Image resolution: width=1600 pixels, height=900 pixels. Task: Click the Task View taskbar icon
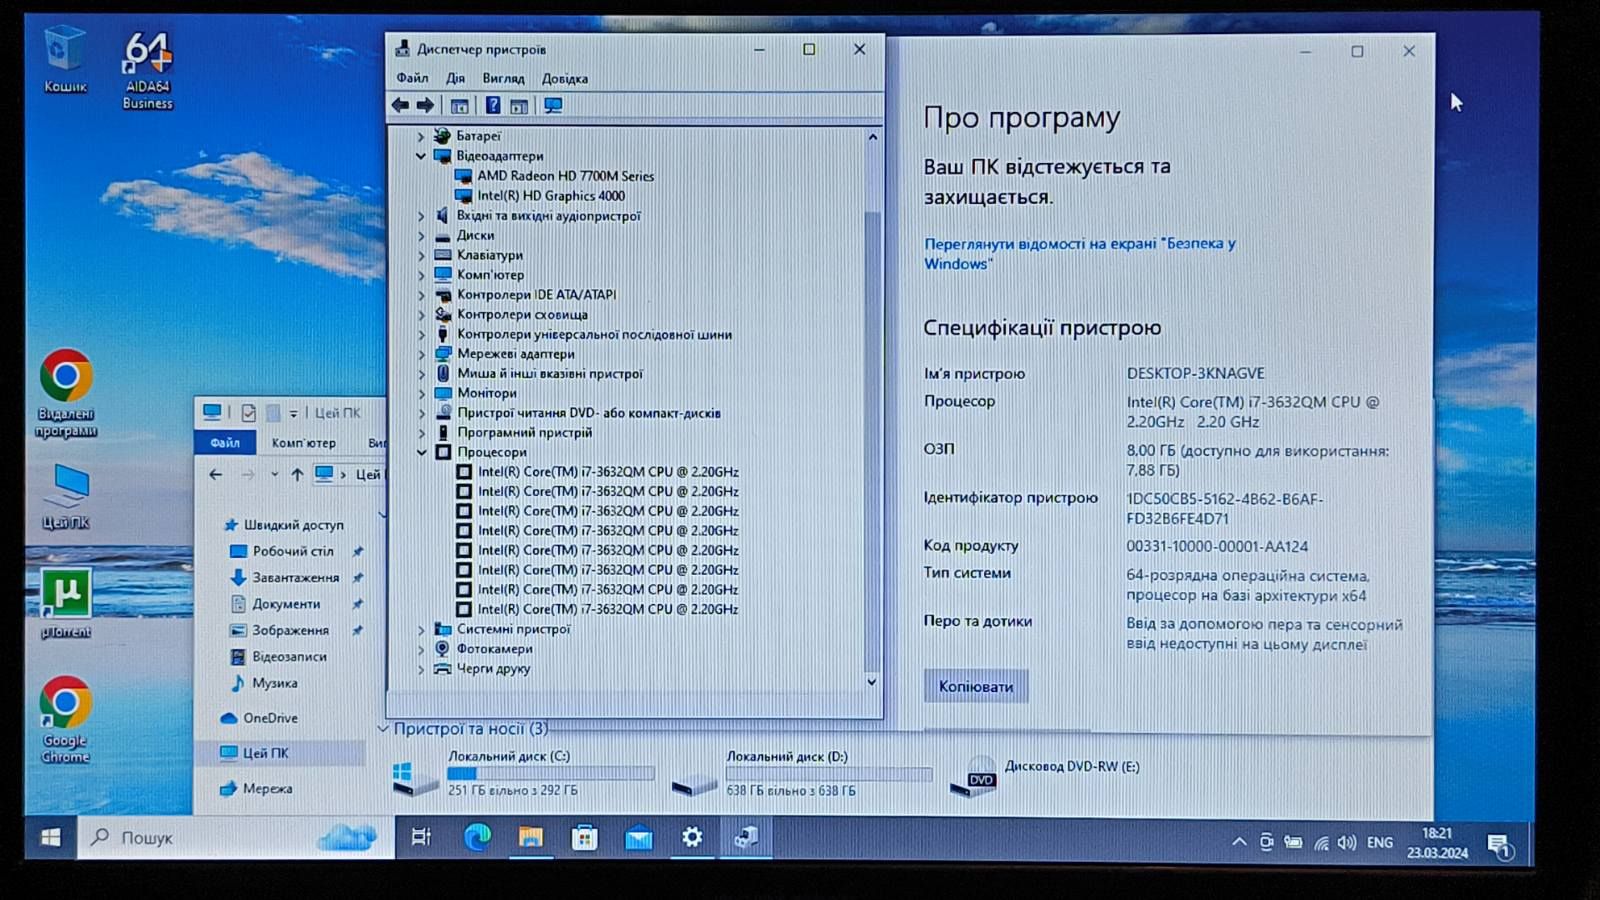421,838
